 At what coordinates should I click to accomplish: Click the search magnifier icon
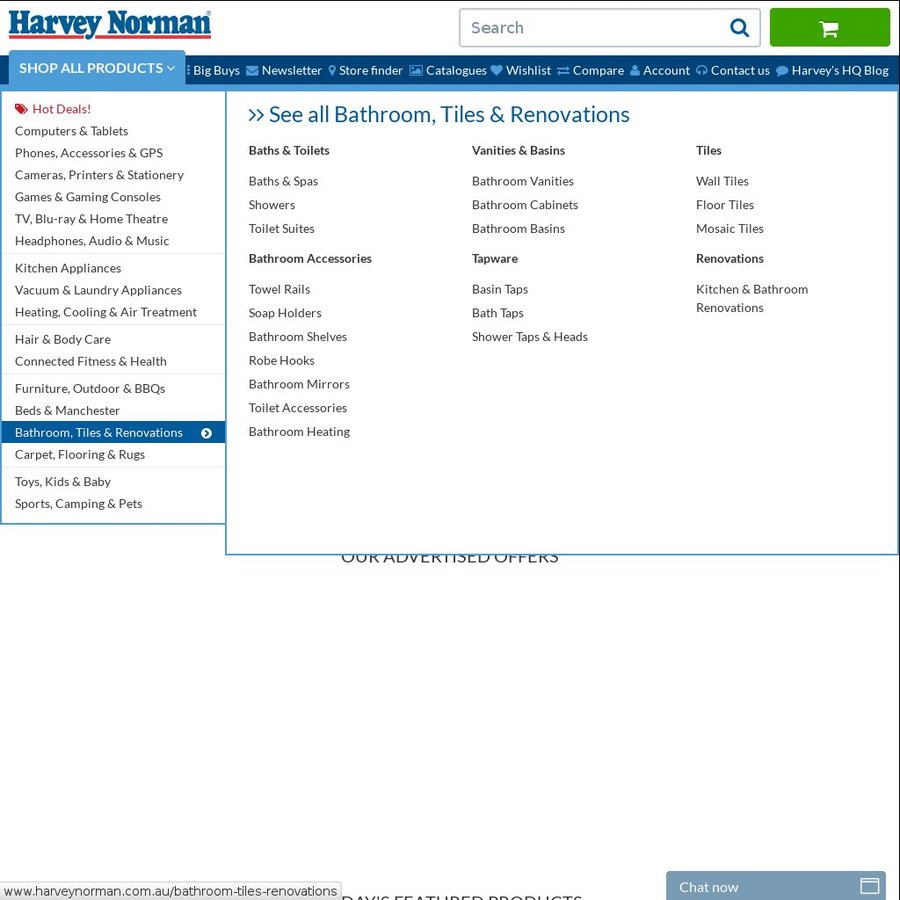click(739, 28)
